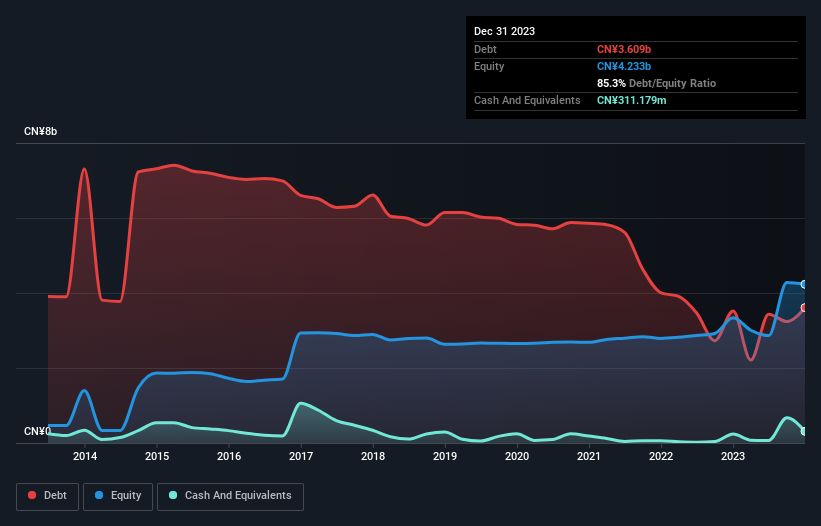Screen dimensions: 821x526
Task: Click the 2015 x-axis label
Action: click(x=157, y=456)
